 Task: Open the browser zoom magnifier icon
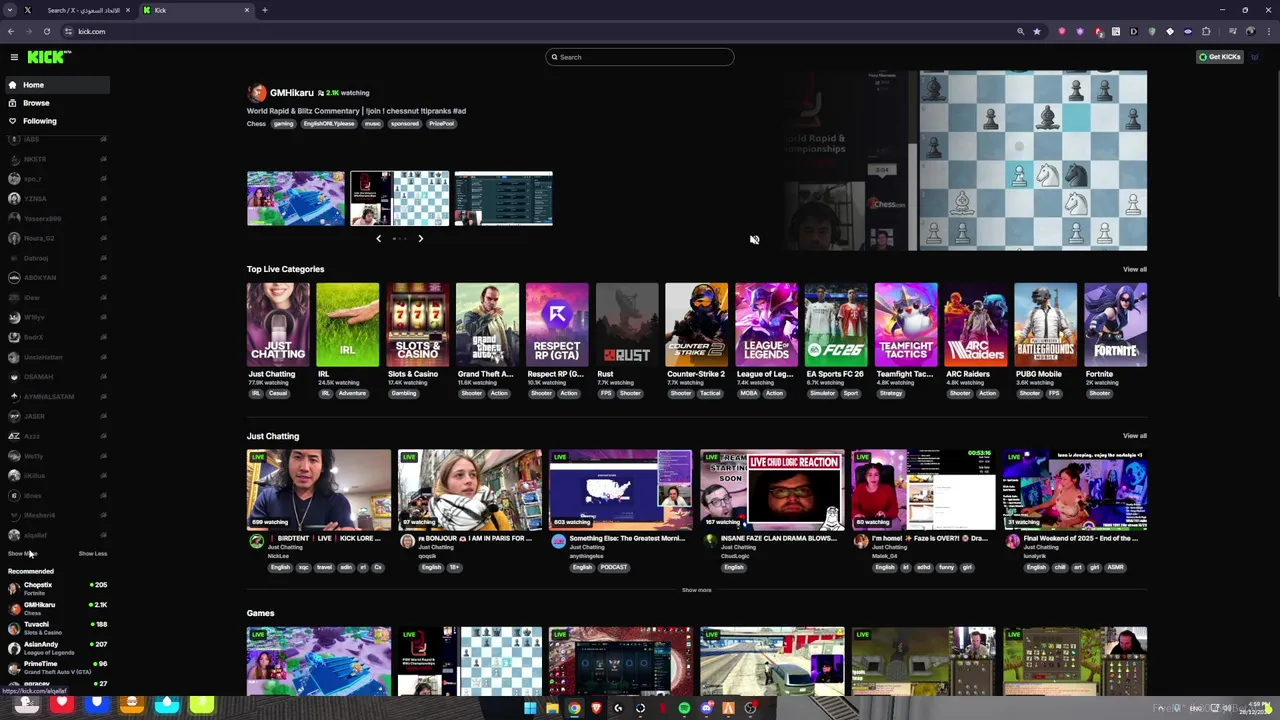click(x=1020, y=31)
